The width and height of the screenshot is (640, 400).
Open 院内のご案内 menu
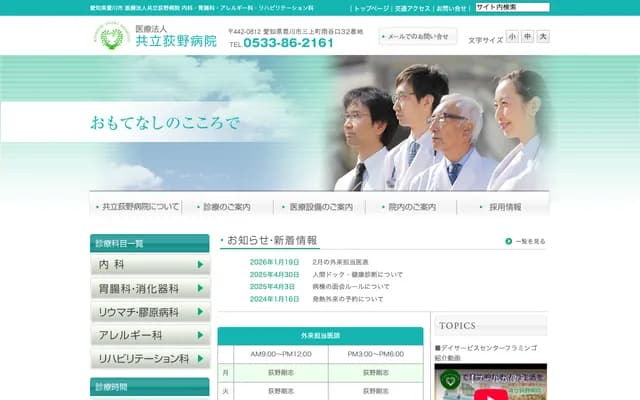[411, 207]
